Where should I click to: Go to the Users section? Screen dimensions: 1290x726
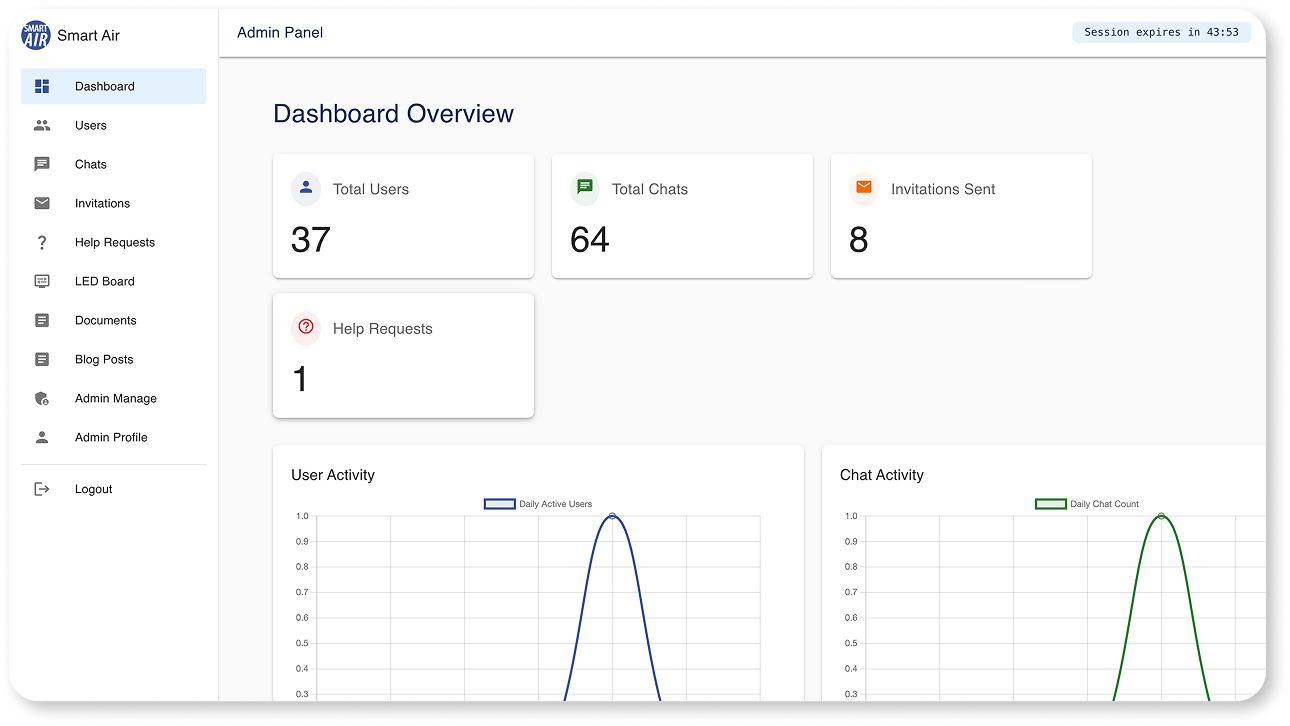pos(114,125)
